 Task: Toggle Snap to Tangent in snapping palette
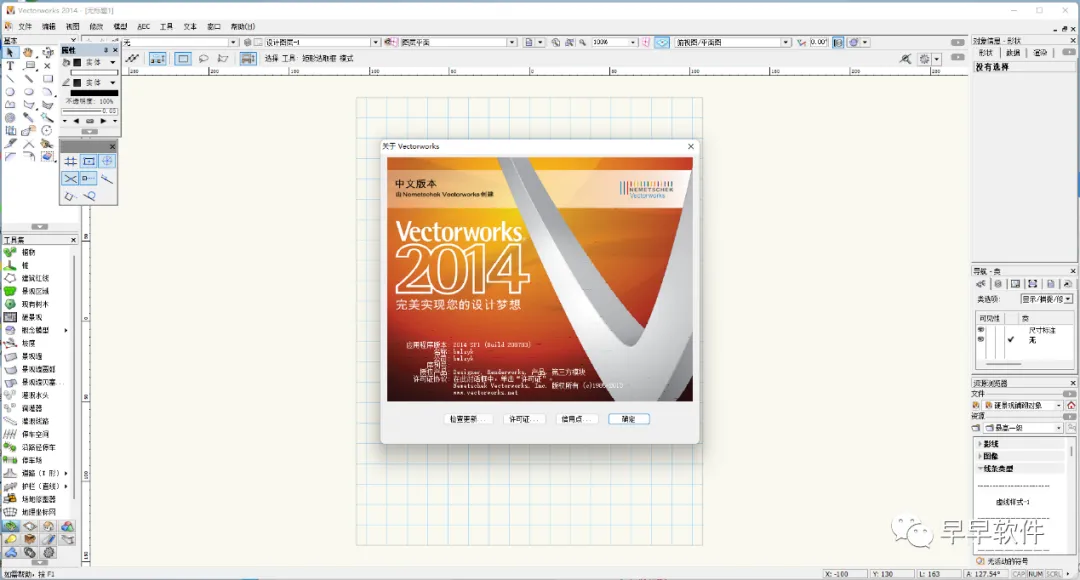point(89,196)
